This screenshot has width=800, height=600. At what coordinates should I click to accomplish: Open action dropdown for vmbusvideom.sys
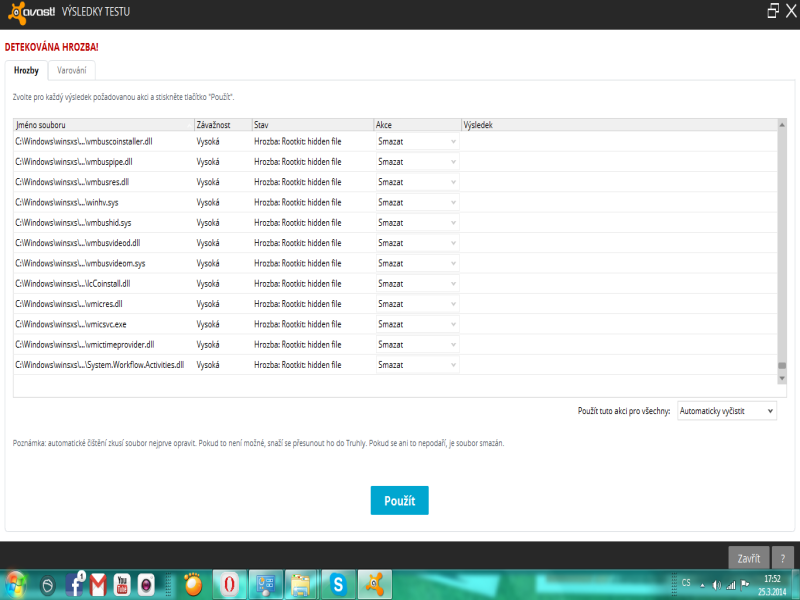point(417,263)
